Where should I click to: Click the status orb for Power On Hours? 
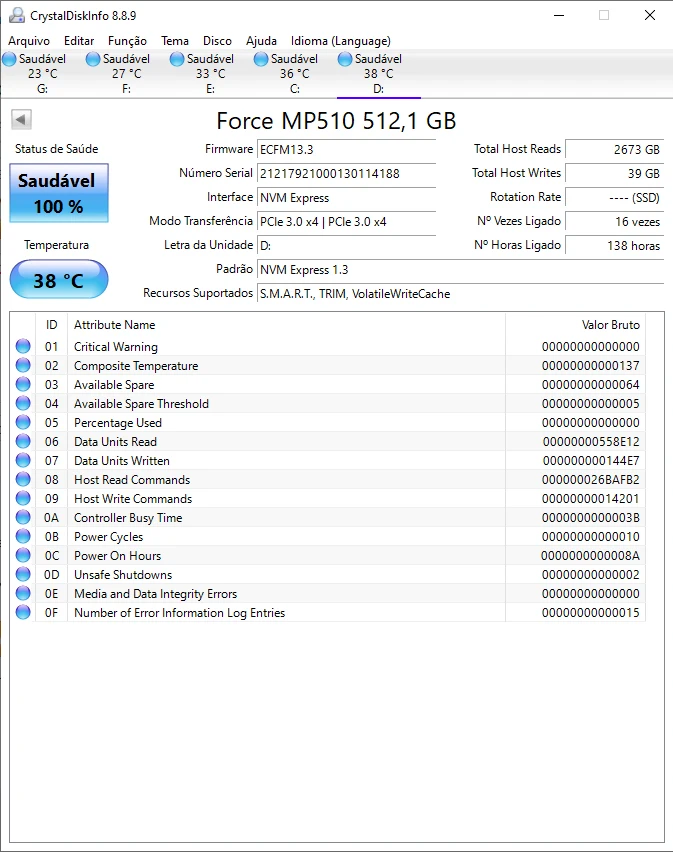[23, 555]
